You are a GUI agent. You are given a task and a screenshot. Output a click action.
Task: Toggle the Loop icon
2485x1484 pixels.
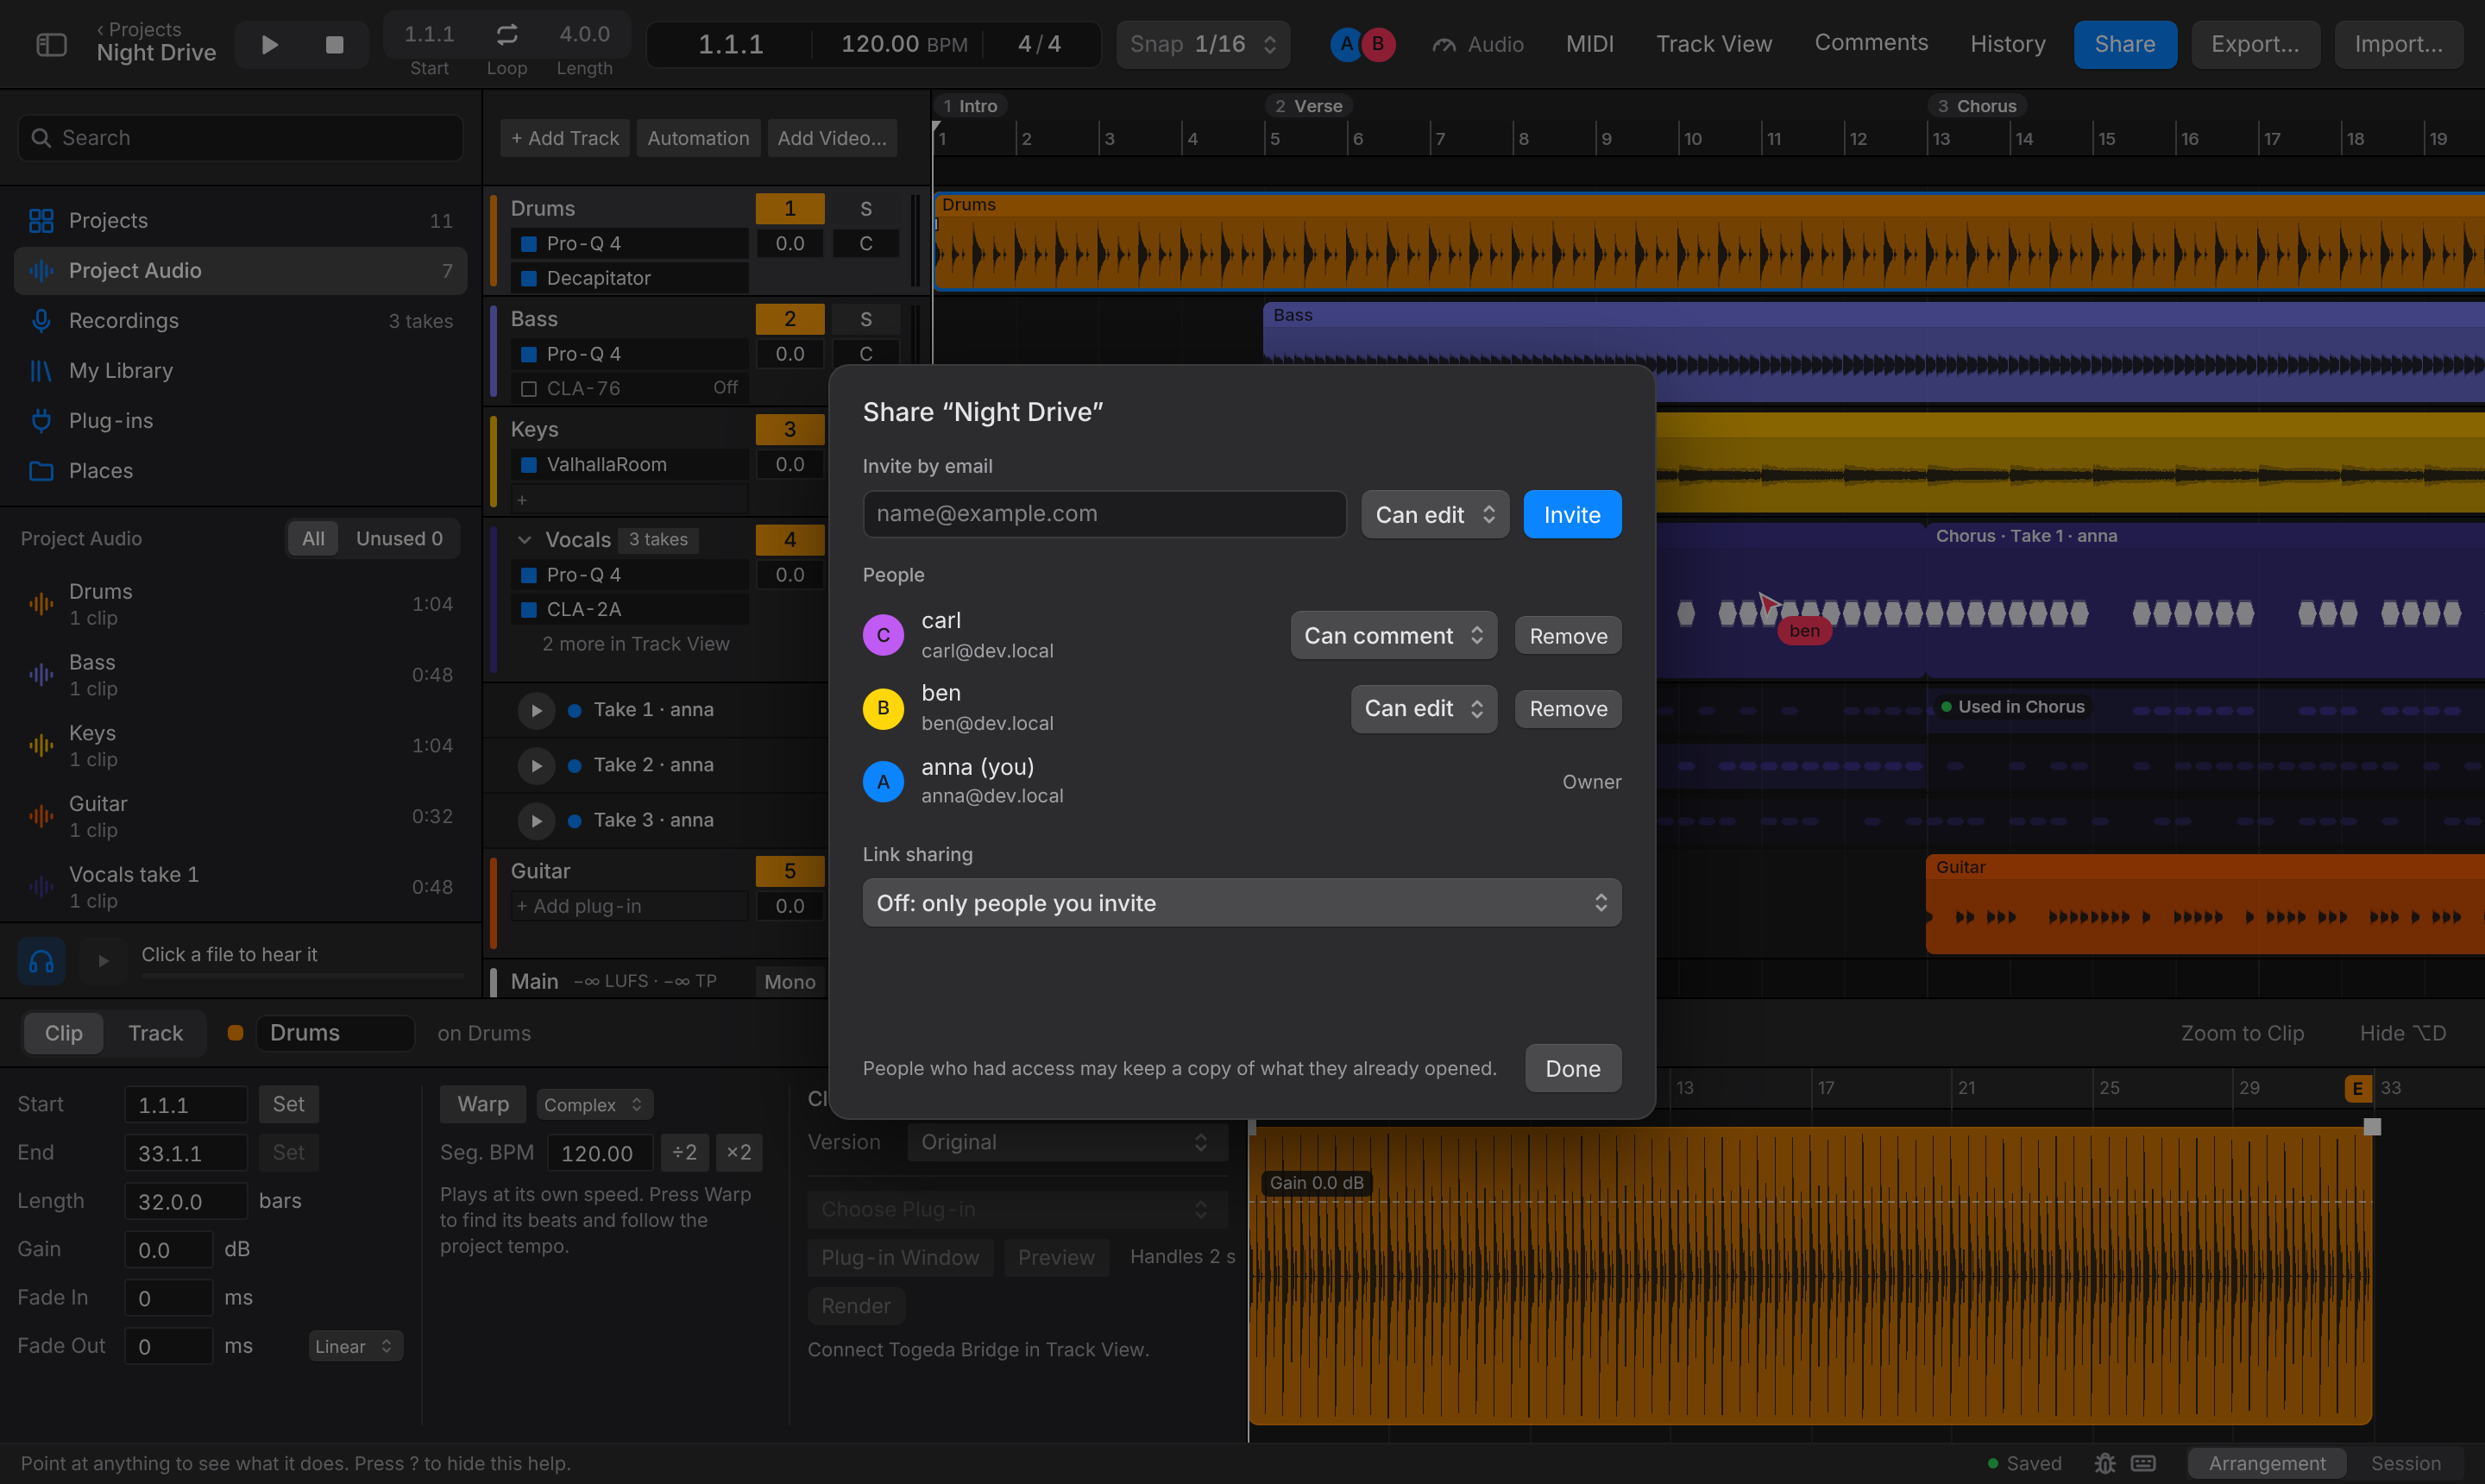coord(507,35)
